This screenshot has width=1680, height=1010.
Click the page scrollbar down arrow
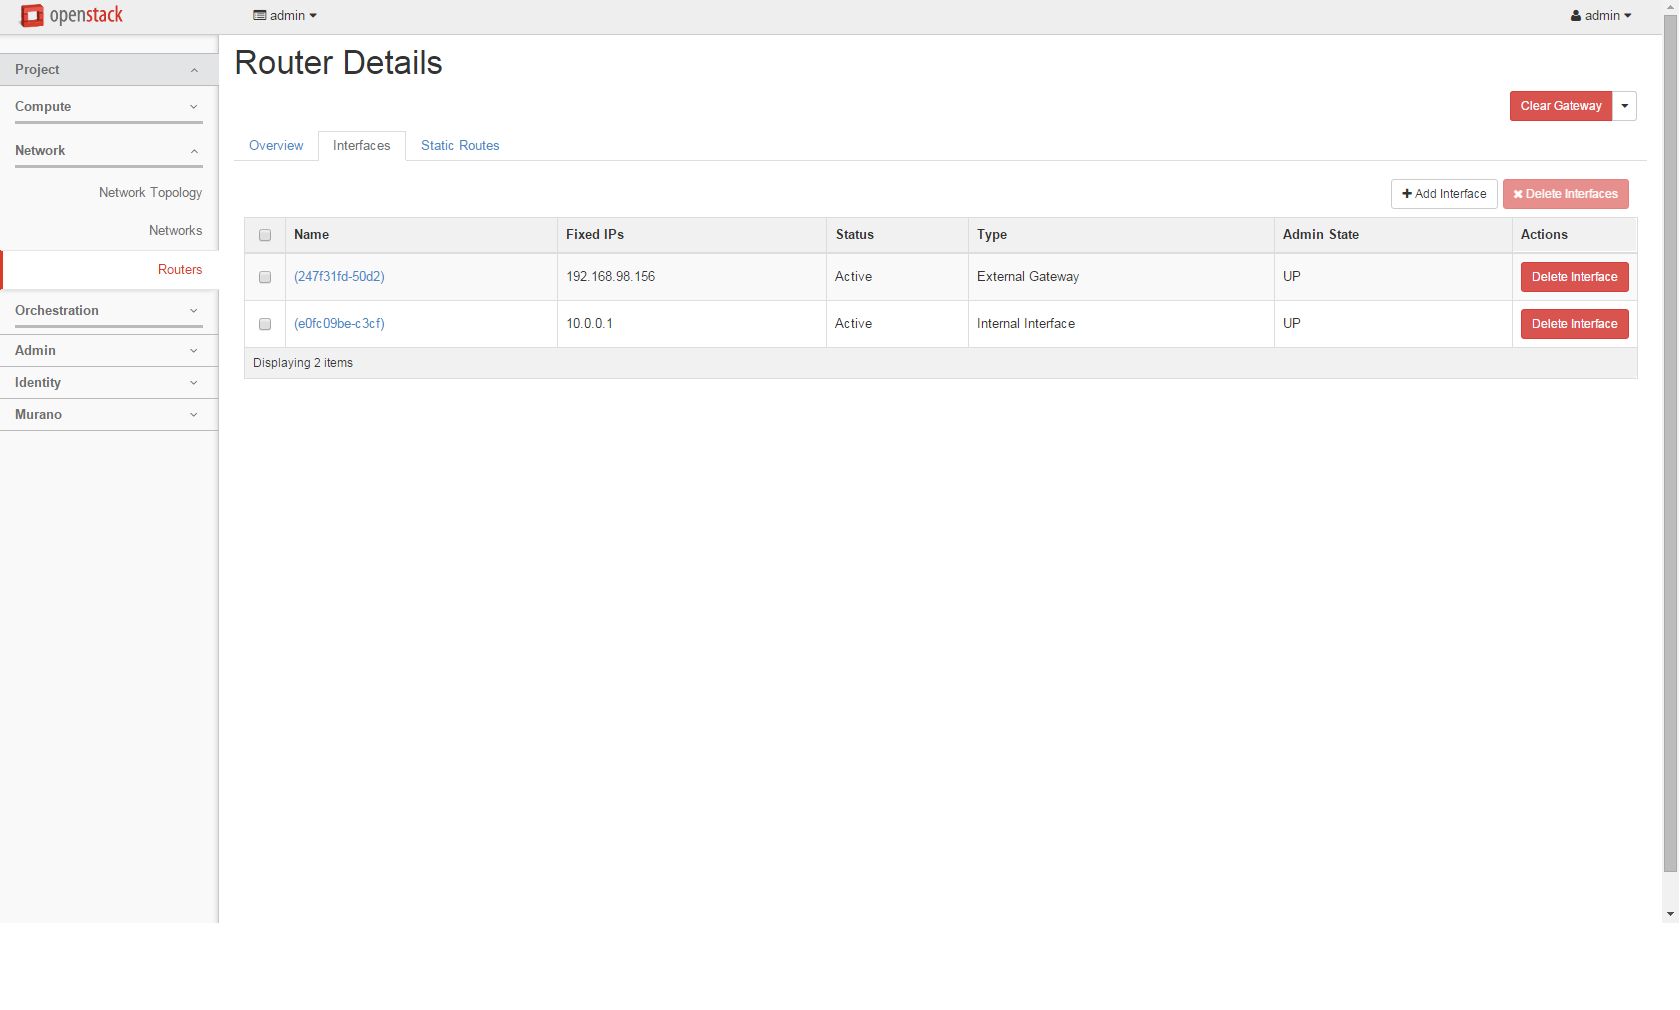[1671, 914]
